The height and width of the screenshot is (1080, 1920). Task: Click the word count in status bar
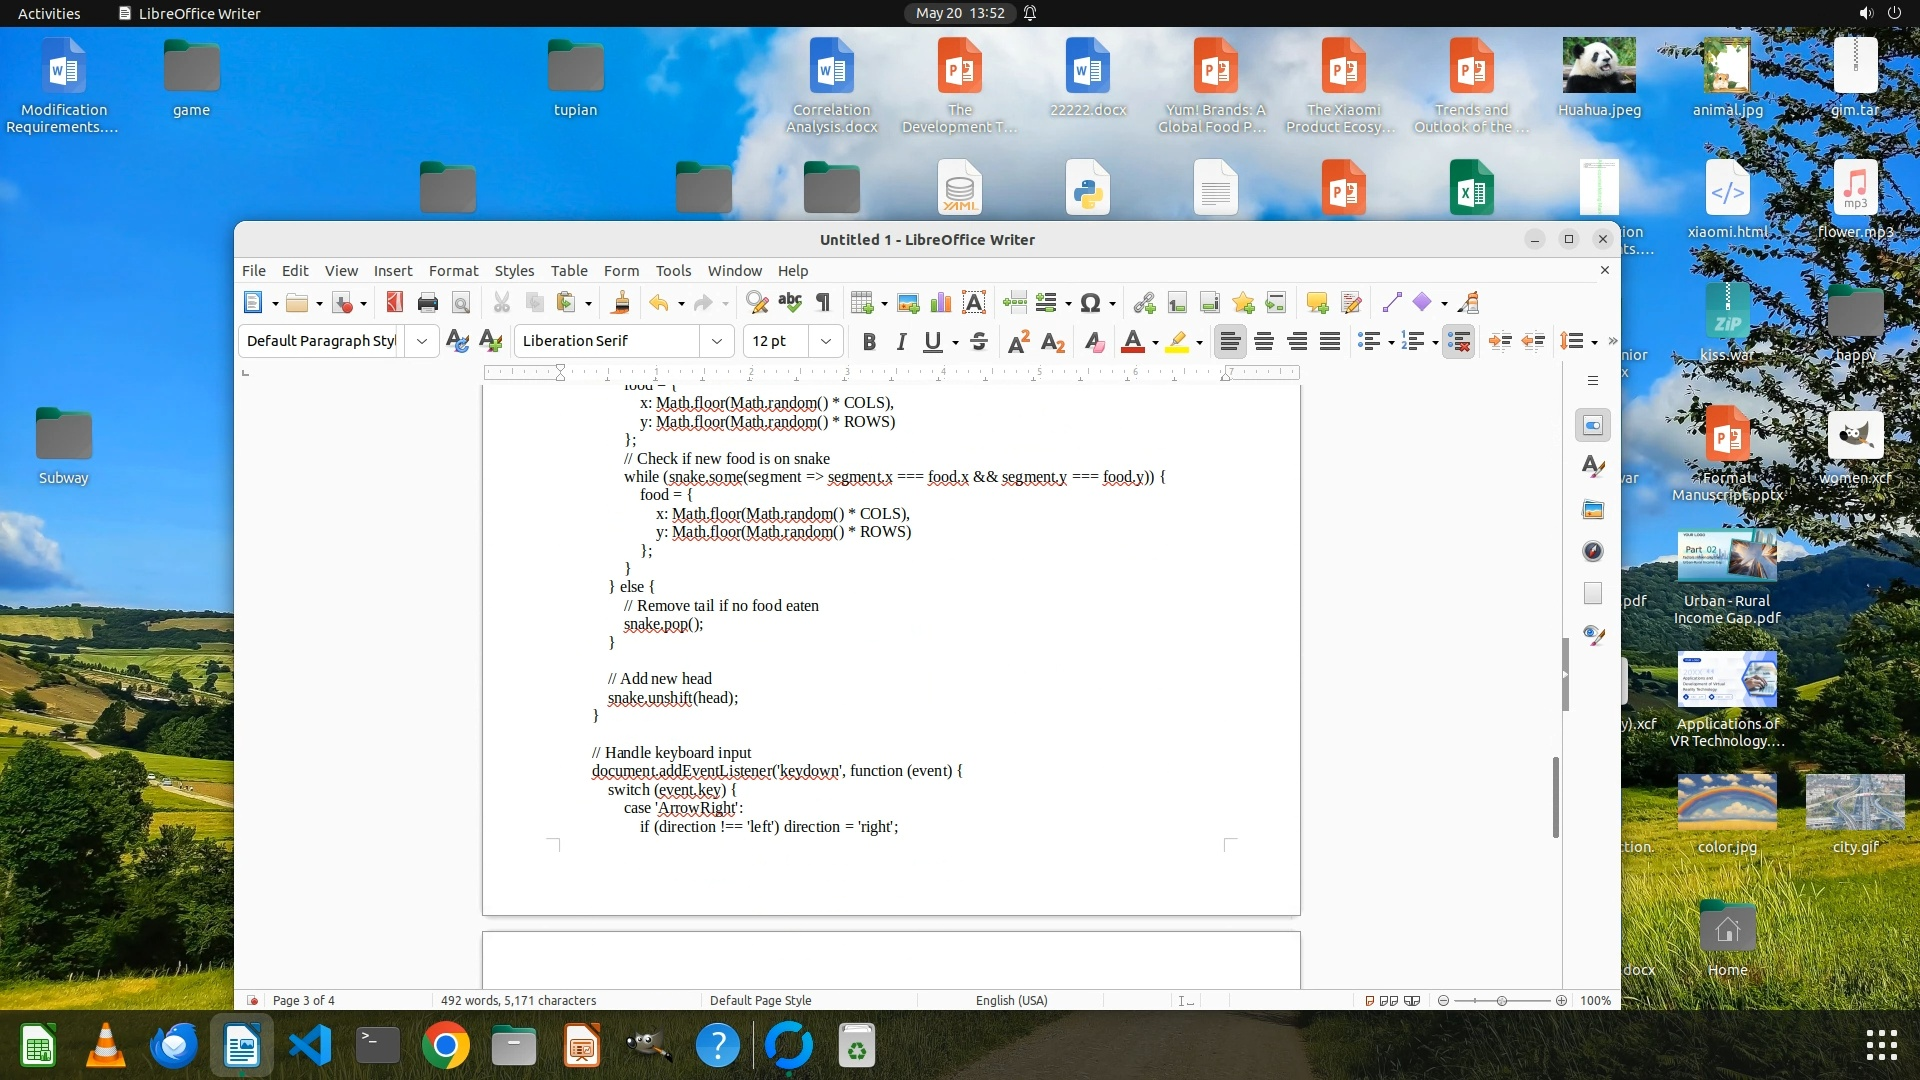tap(518, 1000)
